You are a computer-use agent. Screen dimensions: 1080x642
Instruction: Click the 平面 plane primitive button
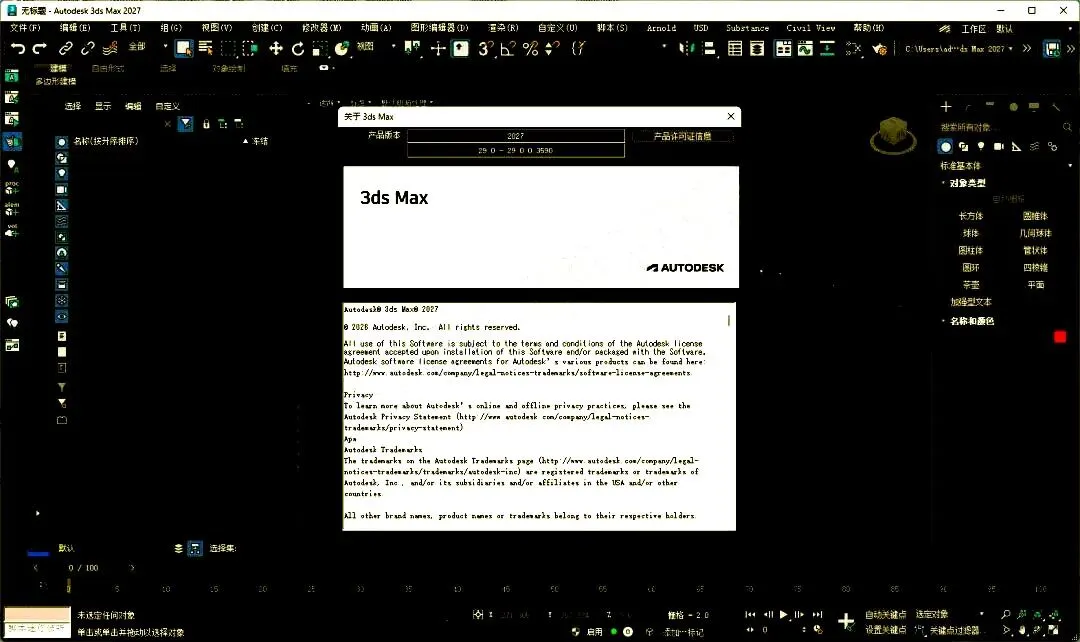1036,284
